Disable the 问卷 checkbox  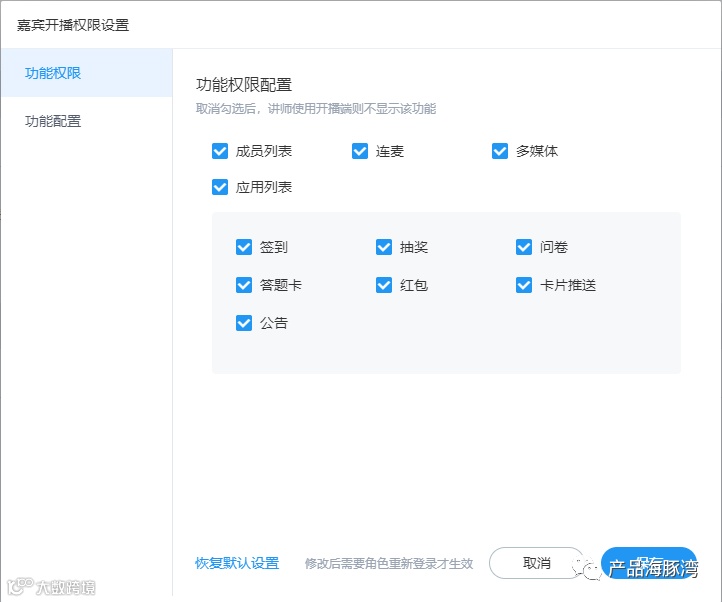point(524,247)
